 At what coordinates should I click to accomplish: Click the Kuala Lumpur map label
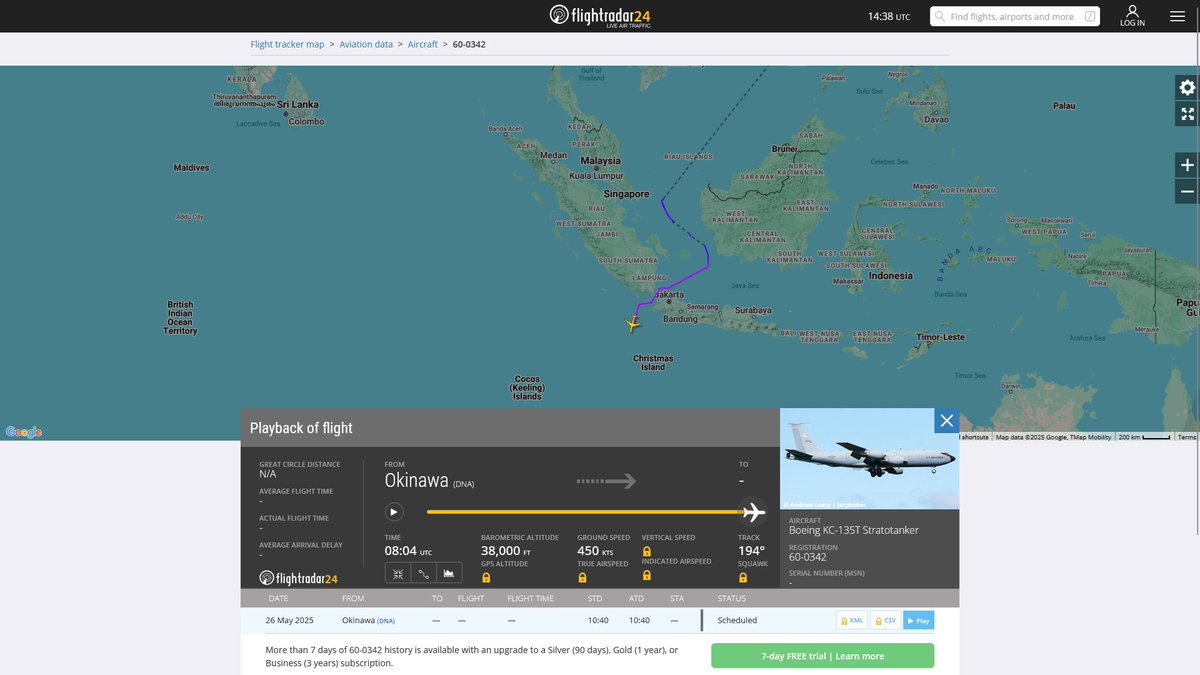(596, 175)
